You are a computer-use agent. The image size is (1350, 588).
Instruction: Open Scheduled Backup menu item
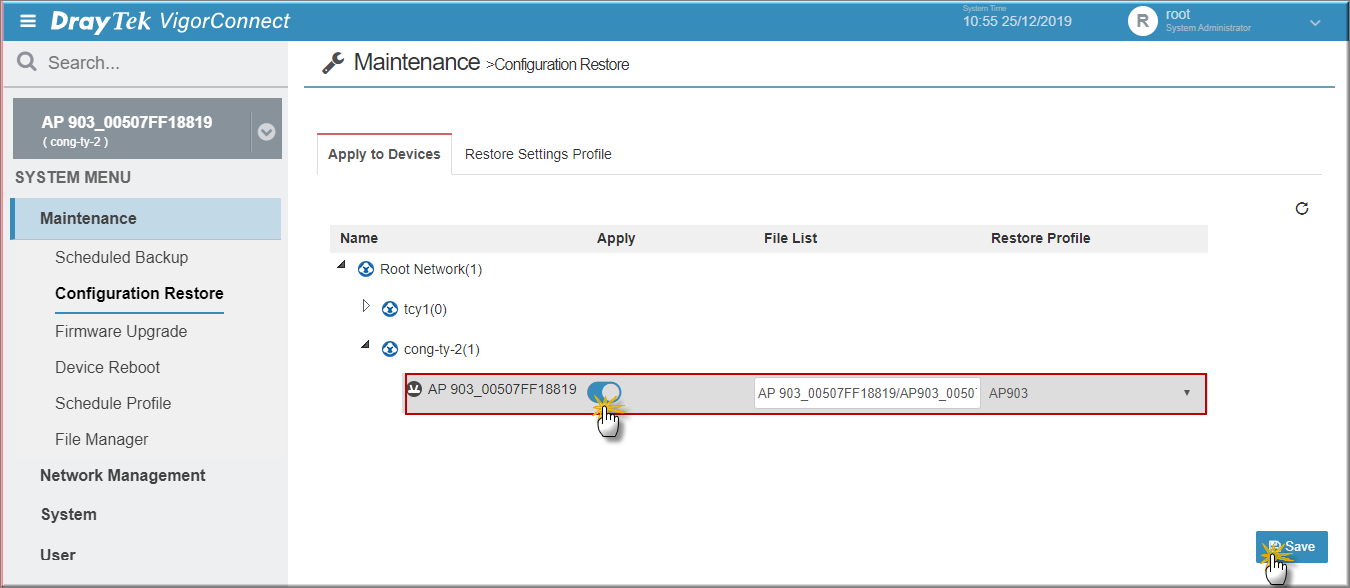(122, 257)
